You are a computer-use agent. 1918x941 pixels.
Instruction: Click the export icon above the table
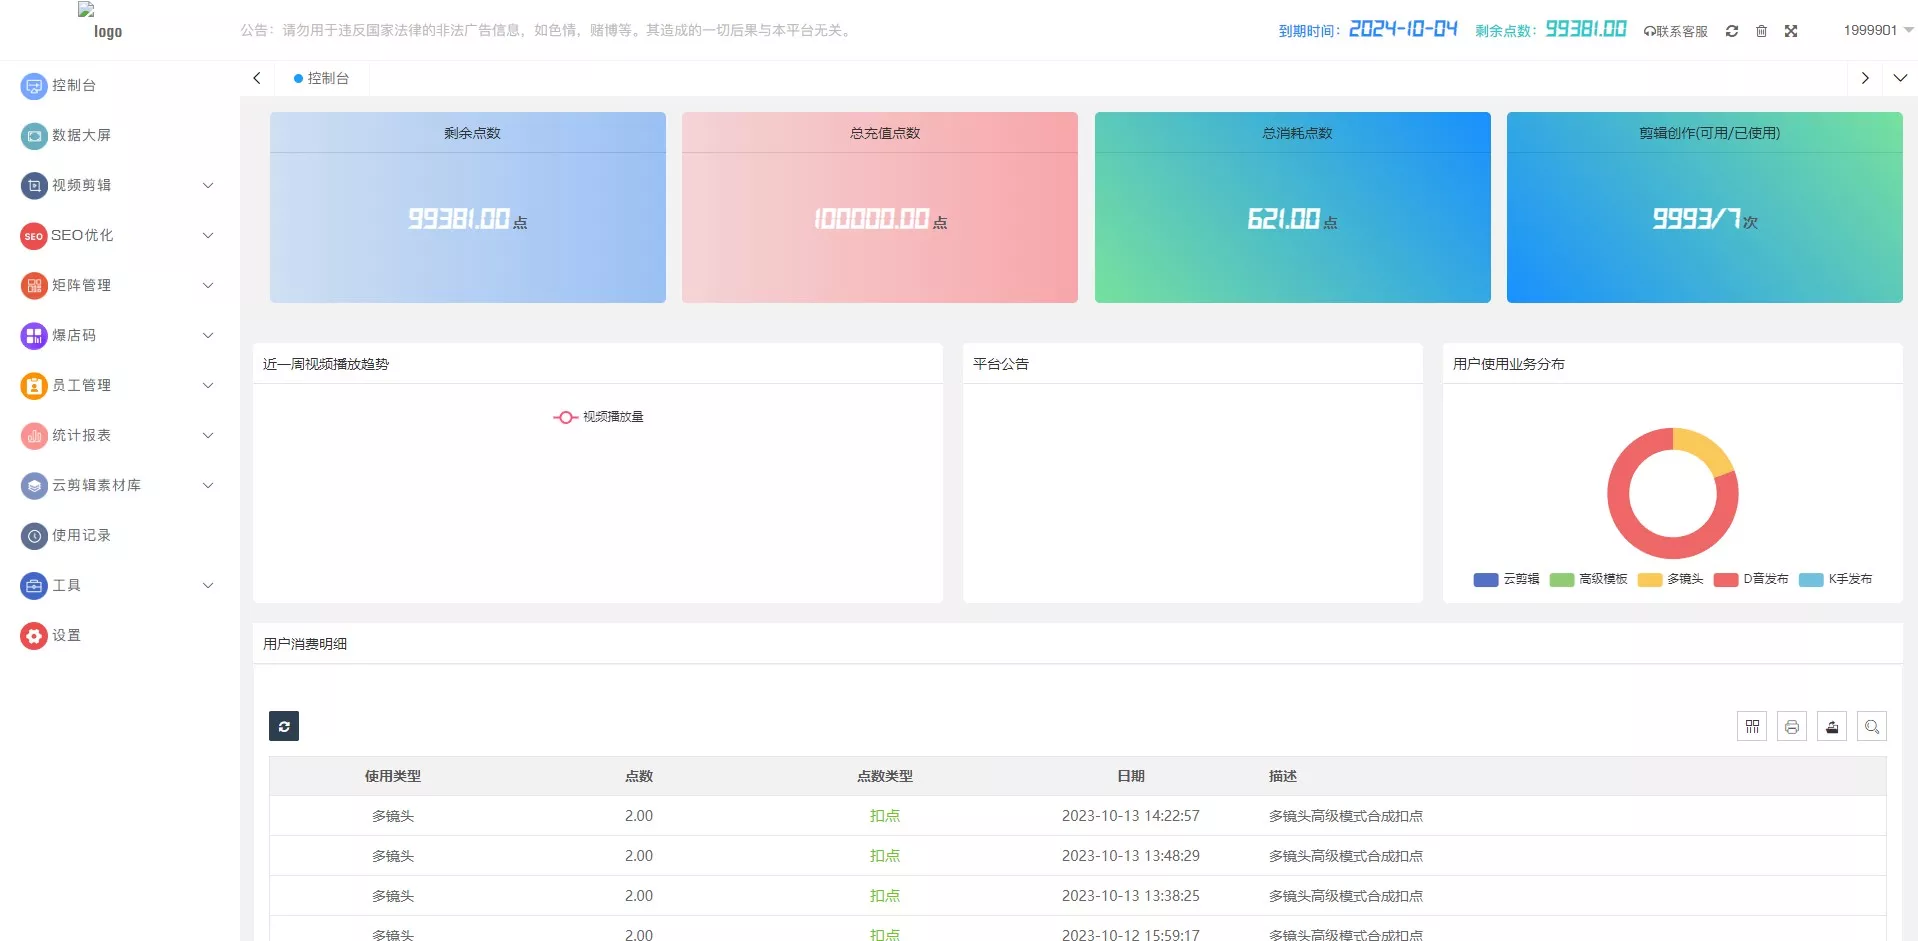point(1832,727)
